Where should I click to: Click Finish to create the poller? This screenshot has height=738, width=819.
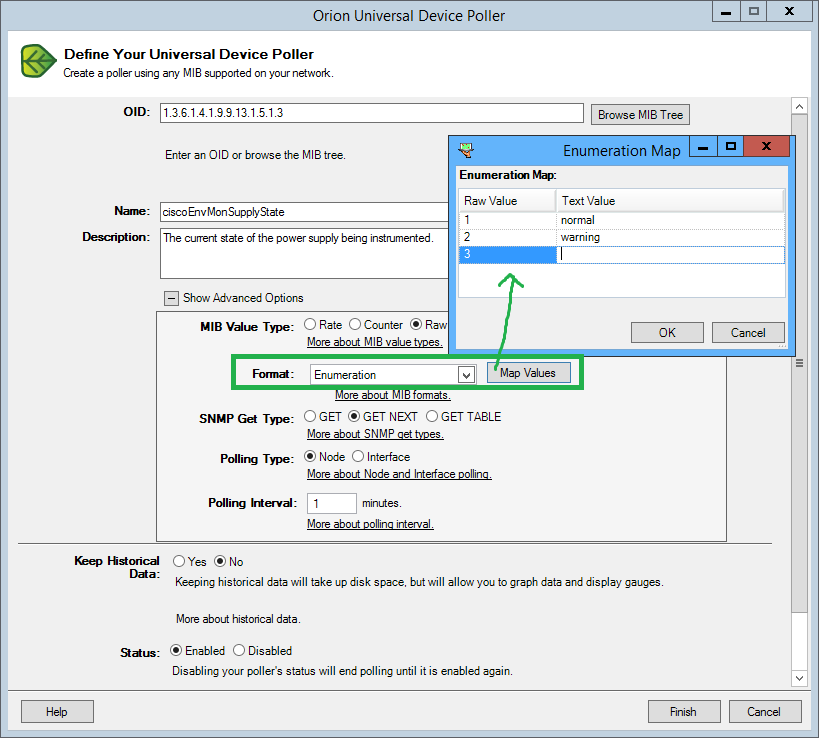click(x=684, y=712)
